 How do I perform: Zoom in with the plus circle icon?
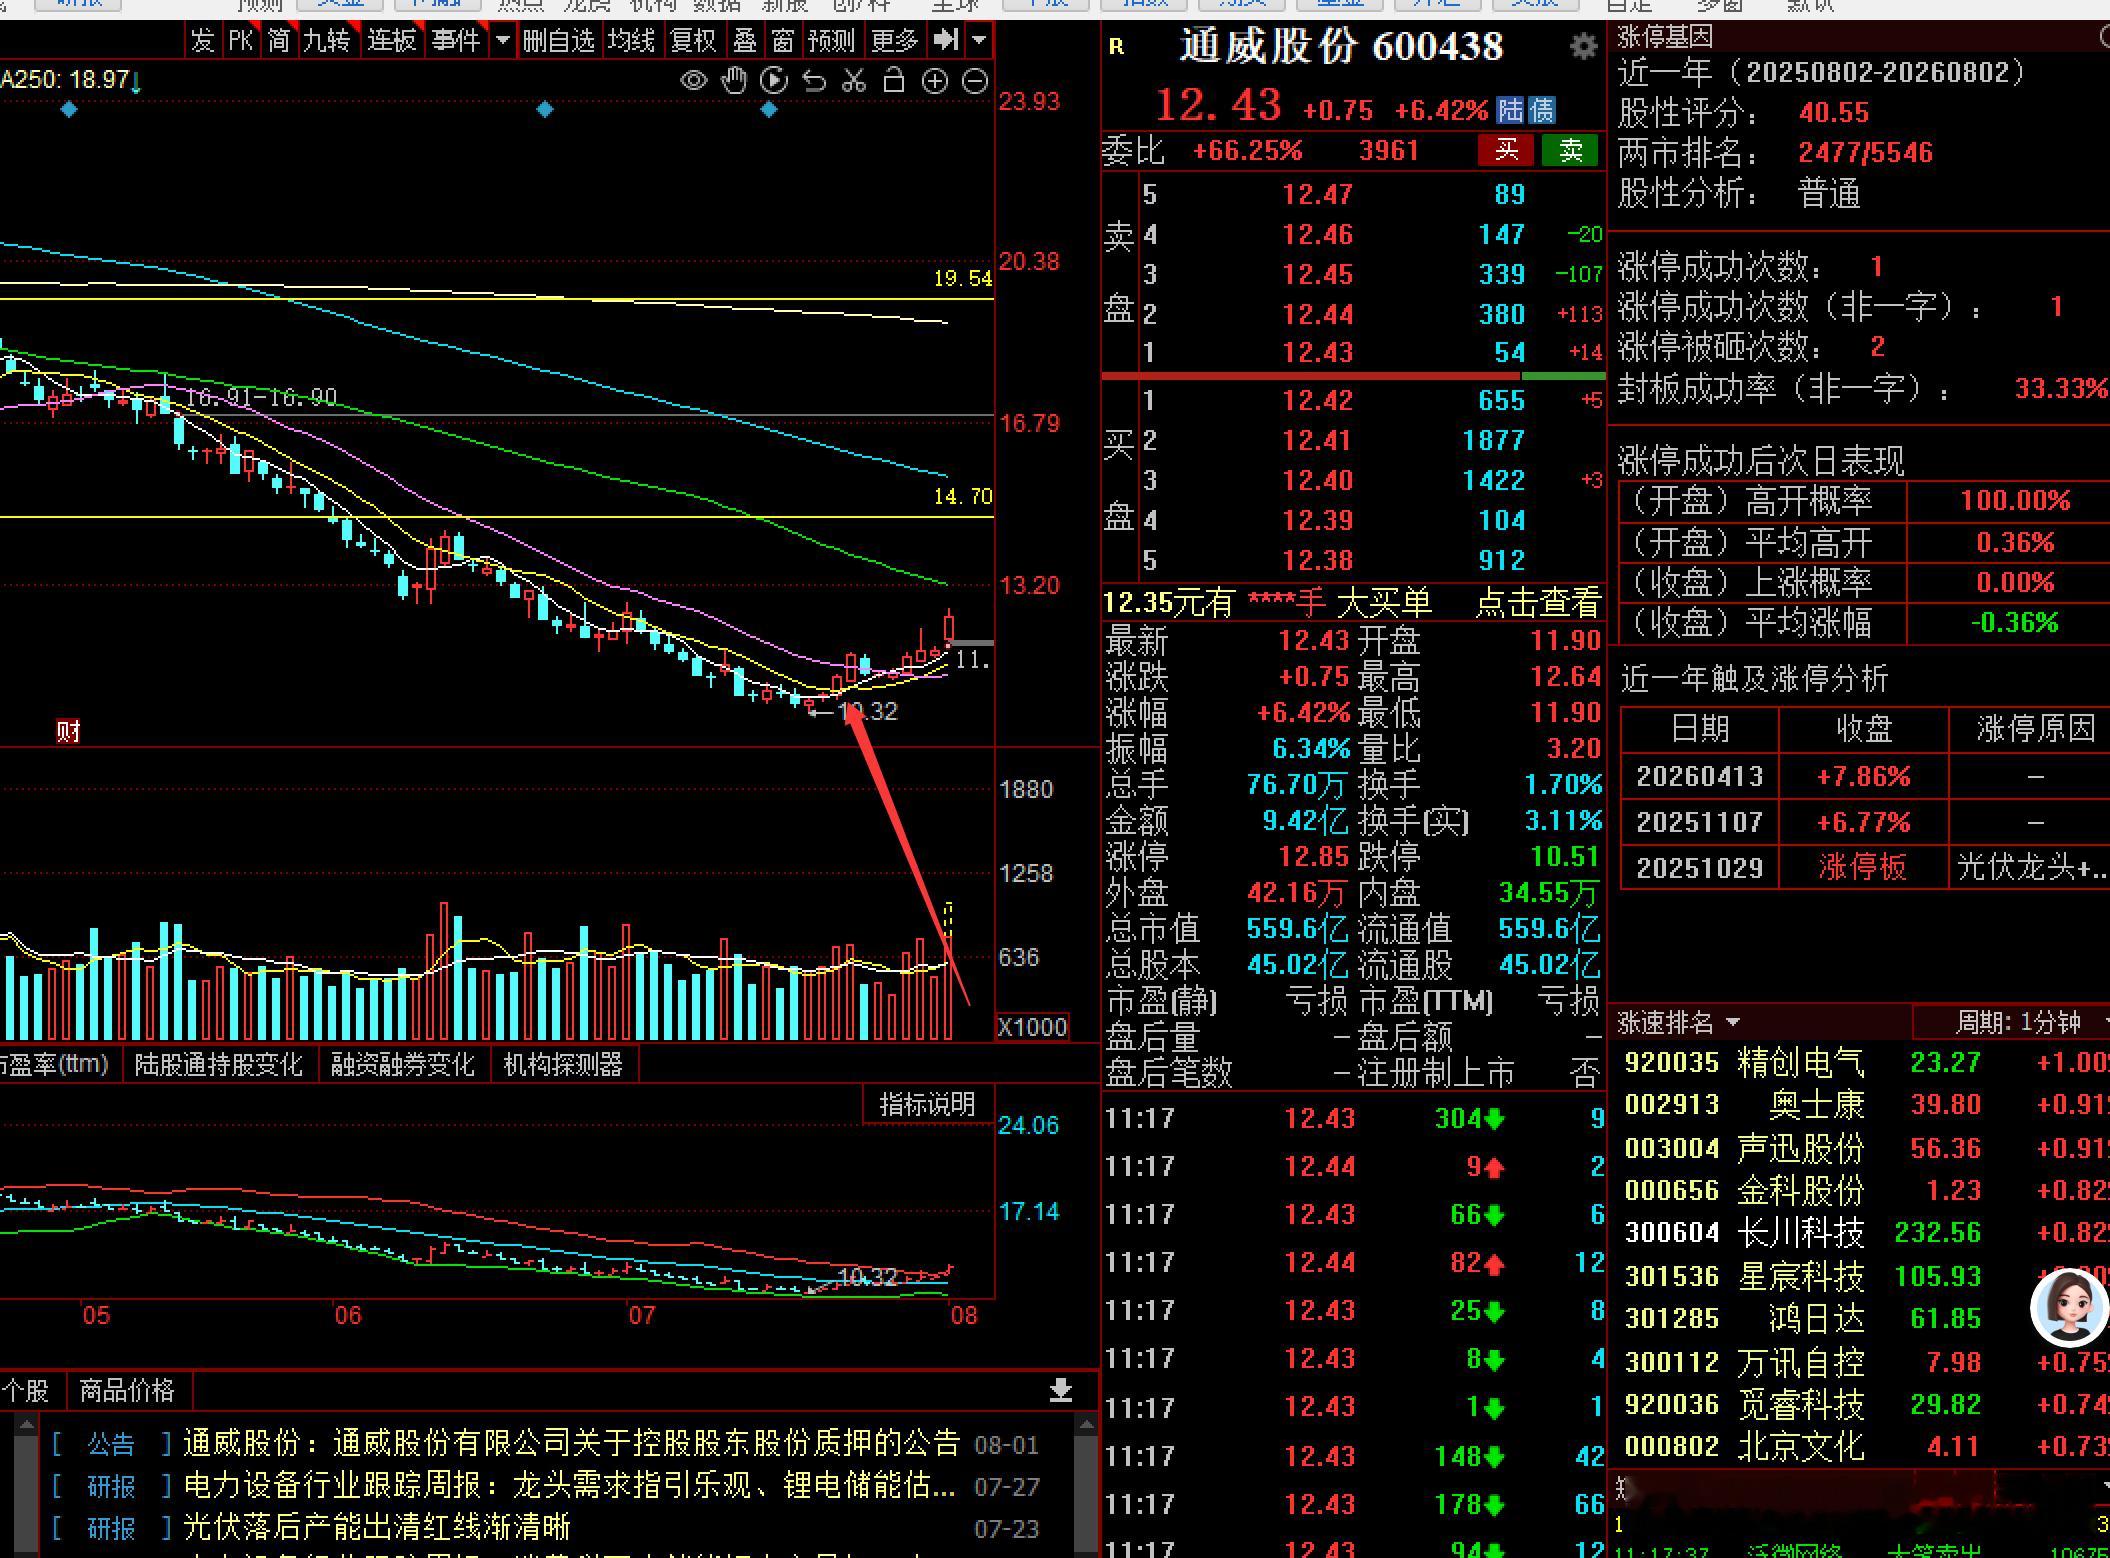point(934,82)
